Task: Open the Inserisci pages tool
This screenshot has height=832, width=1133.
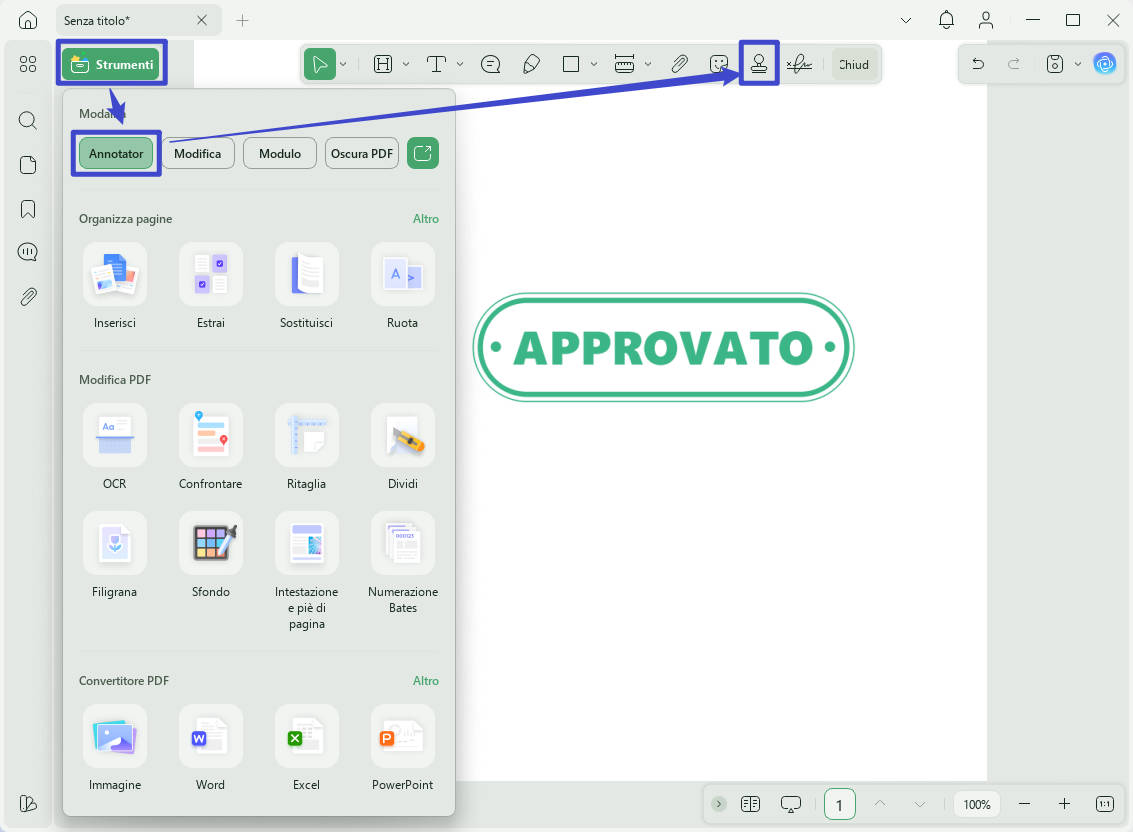Action: 115,286
